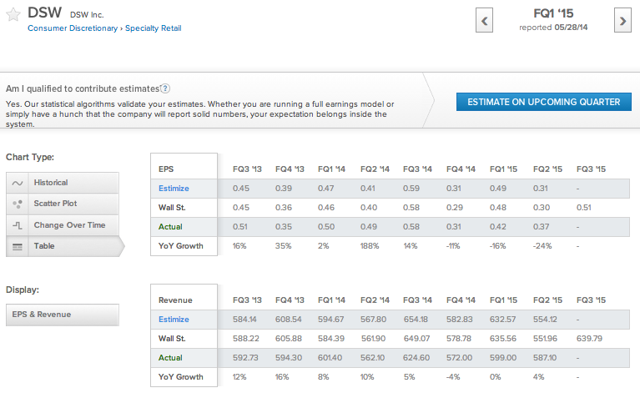640x398 pixels.
Task: Click Estimize link in Revenue table
Action: 174,319
